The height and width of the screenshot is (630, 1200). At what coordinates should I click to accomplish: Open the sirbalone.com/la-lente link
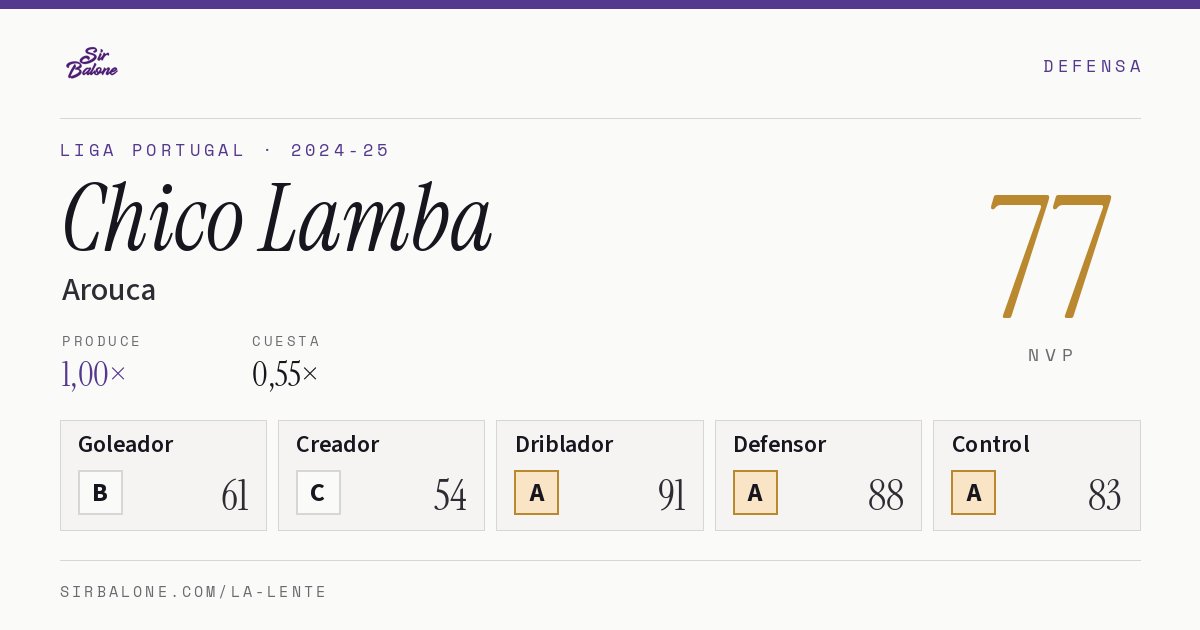(x=194, y=592)
